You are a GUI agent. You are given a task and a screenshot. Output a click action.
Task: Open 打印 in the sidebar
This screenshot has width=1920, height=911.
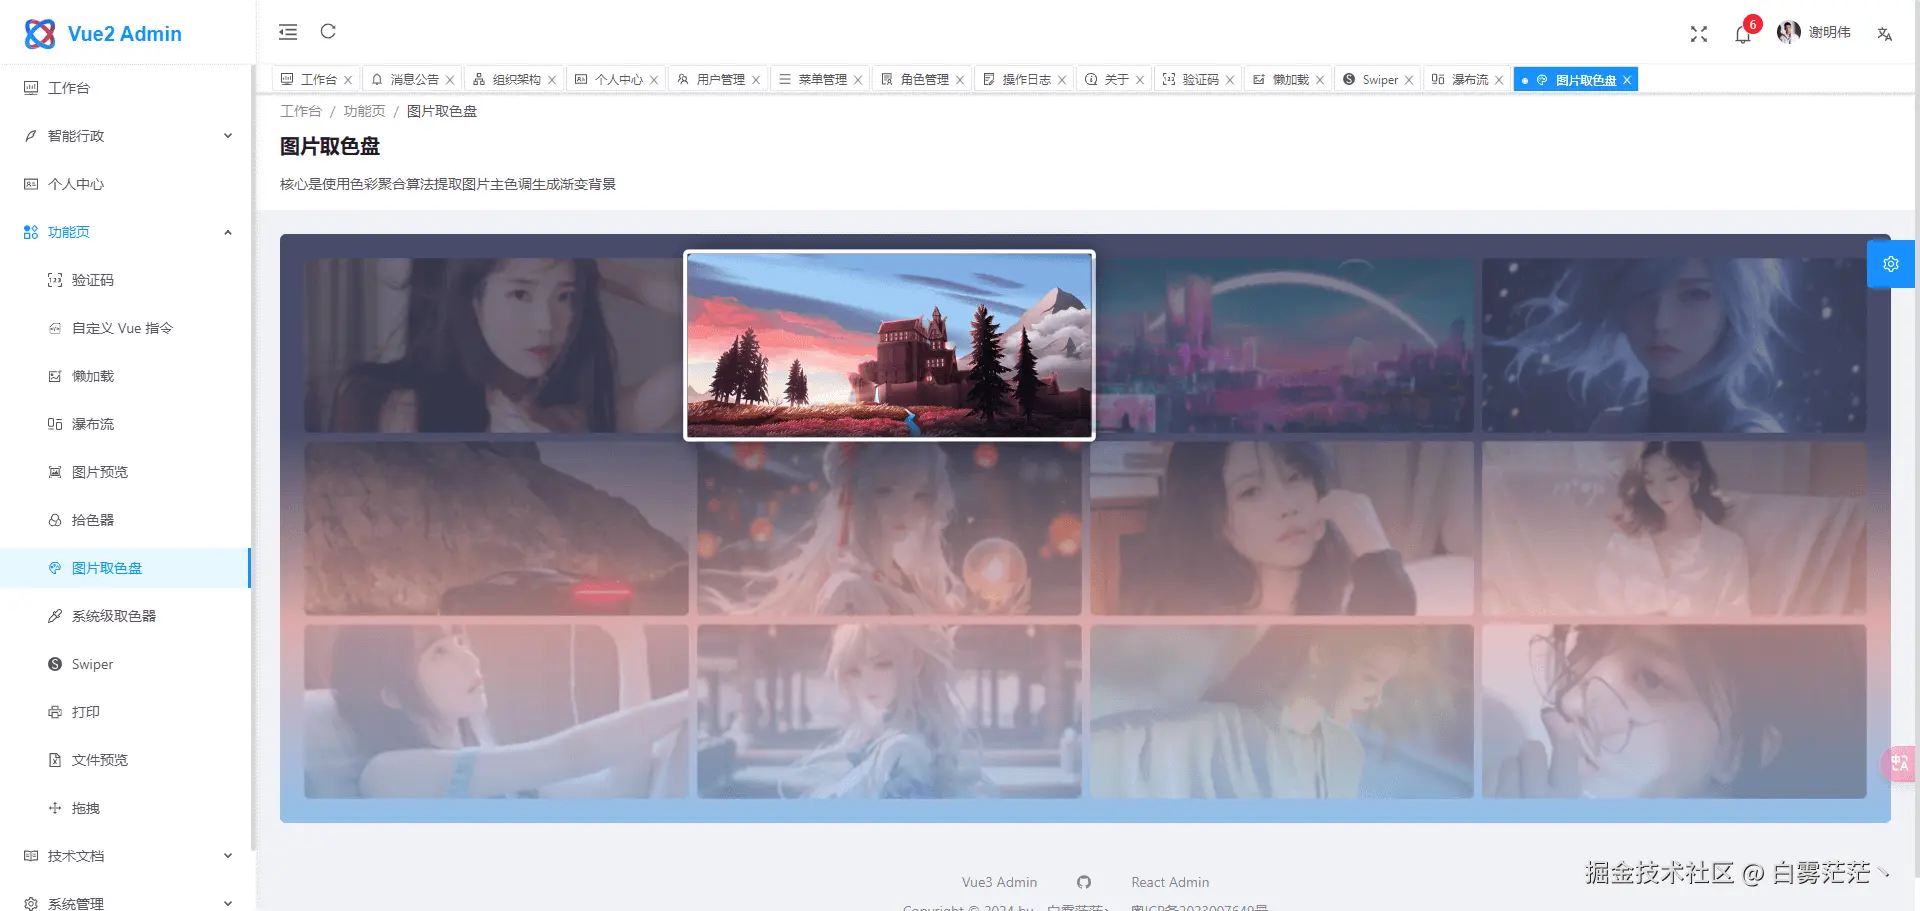point(125,712)
